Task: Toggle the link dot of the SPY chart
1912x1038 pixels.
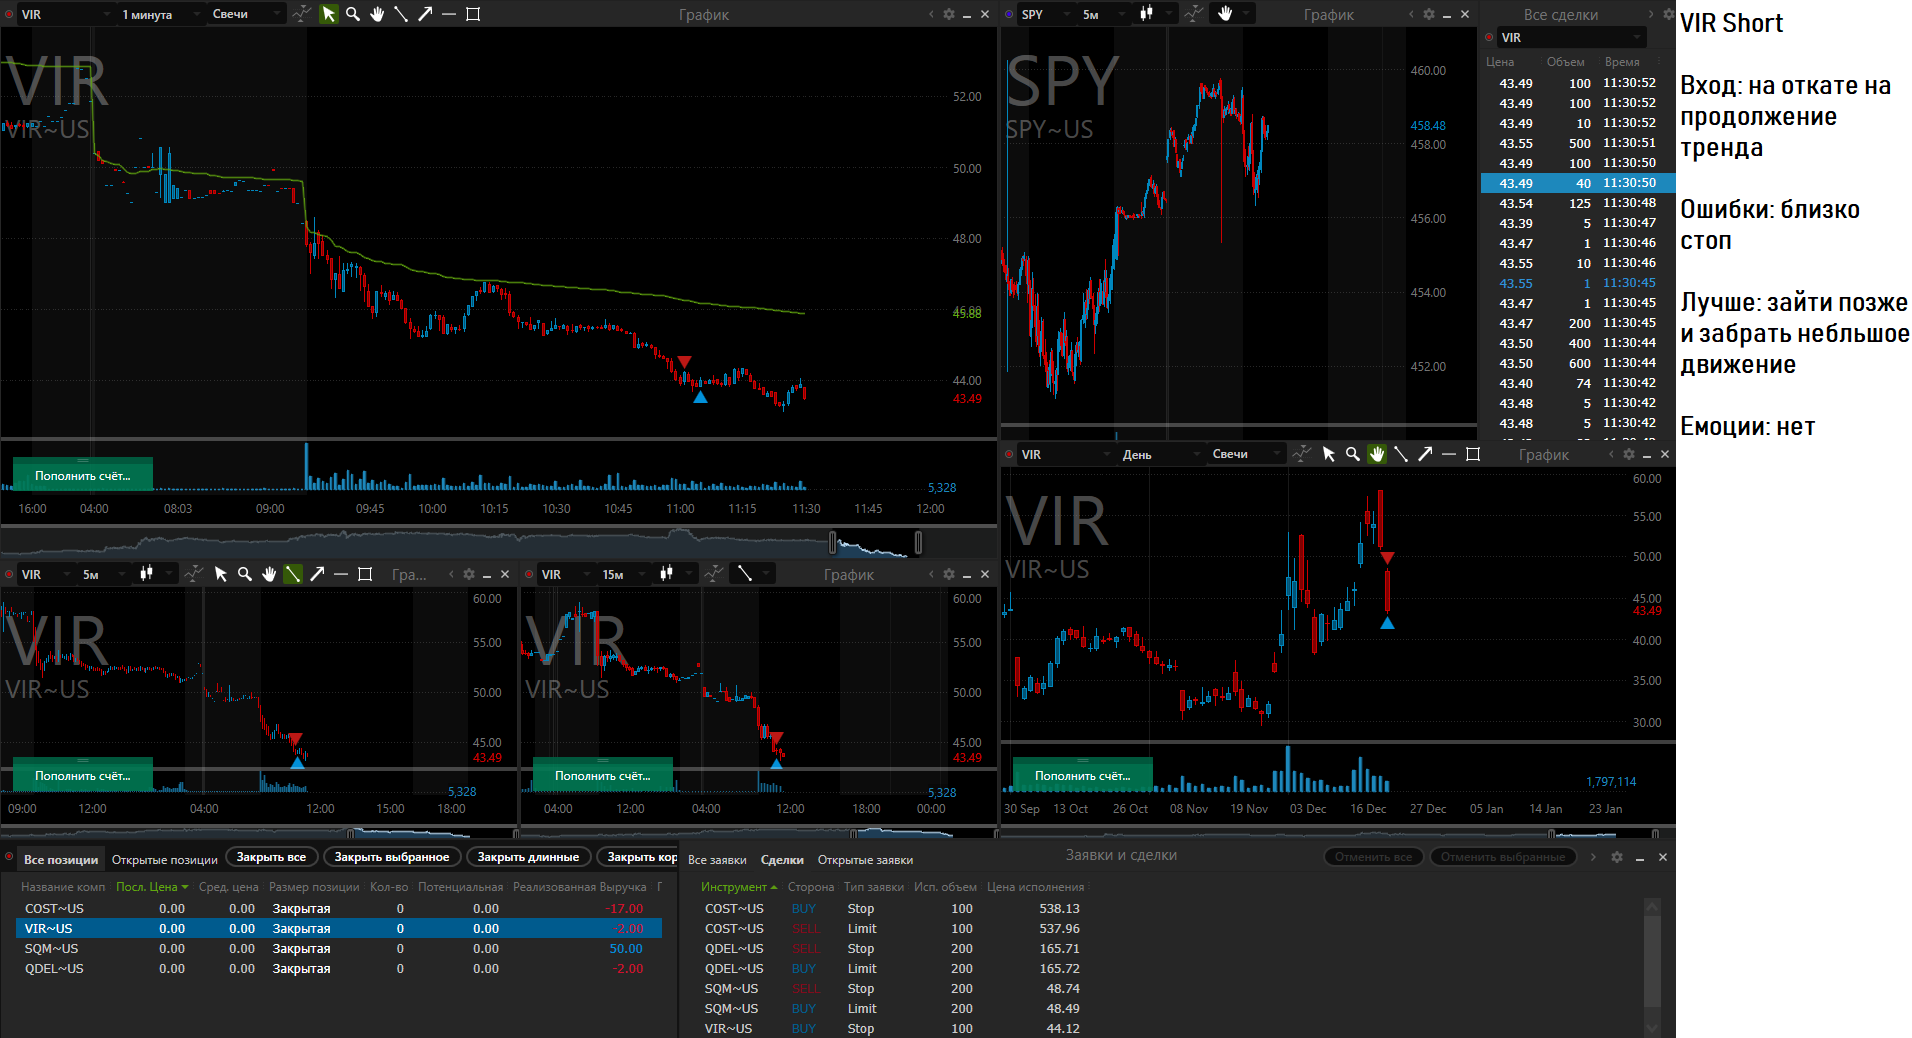Action: tap(1009, 14)
